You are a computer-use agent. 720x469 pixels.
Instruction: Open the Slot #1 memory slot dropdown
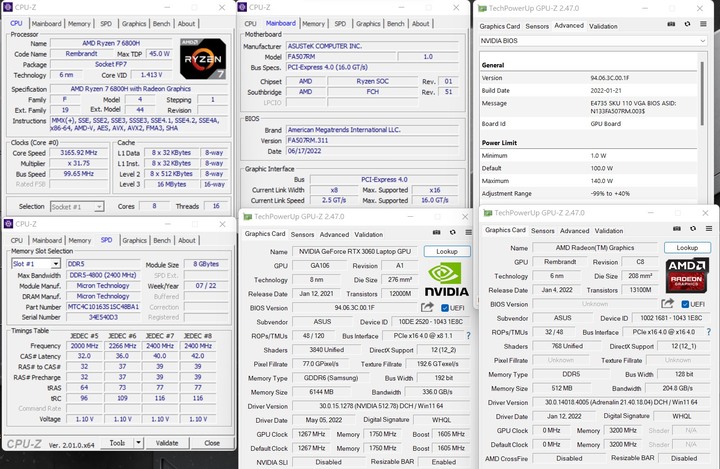tap(36, 264)
